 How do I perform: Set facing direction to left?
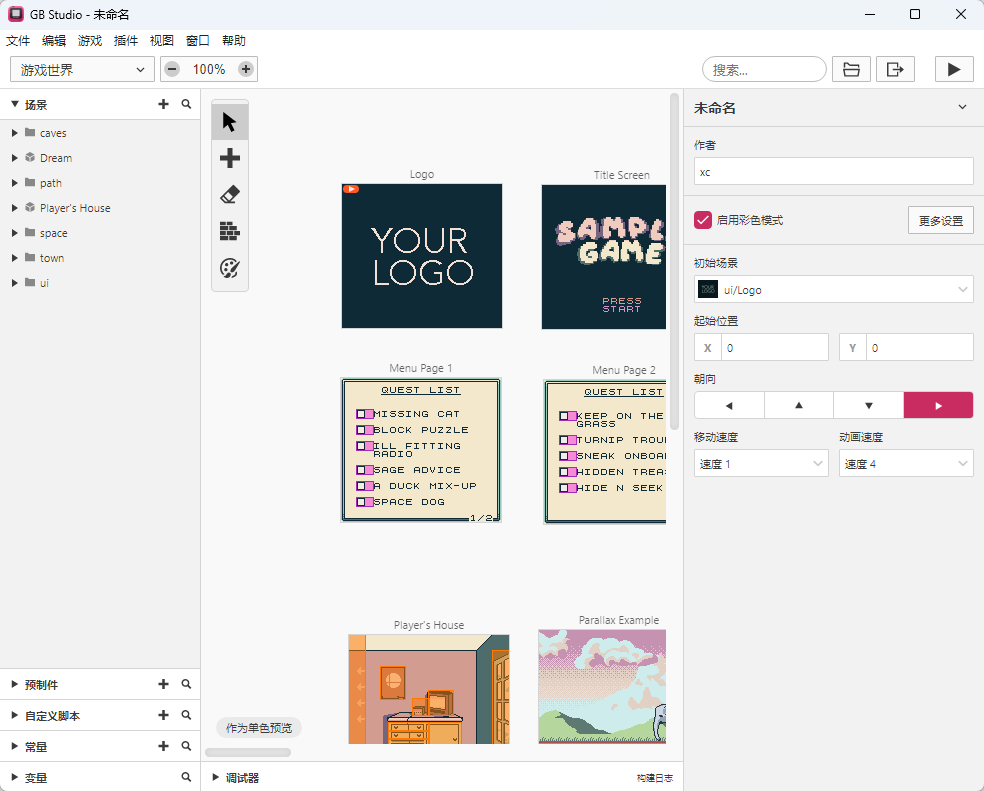point(729,406)
